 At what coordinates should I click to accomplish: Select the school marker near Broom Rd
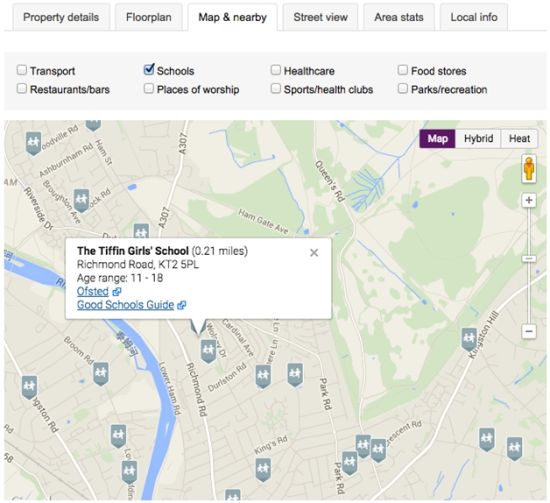(101, 374)
